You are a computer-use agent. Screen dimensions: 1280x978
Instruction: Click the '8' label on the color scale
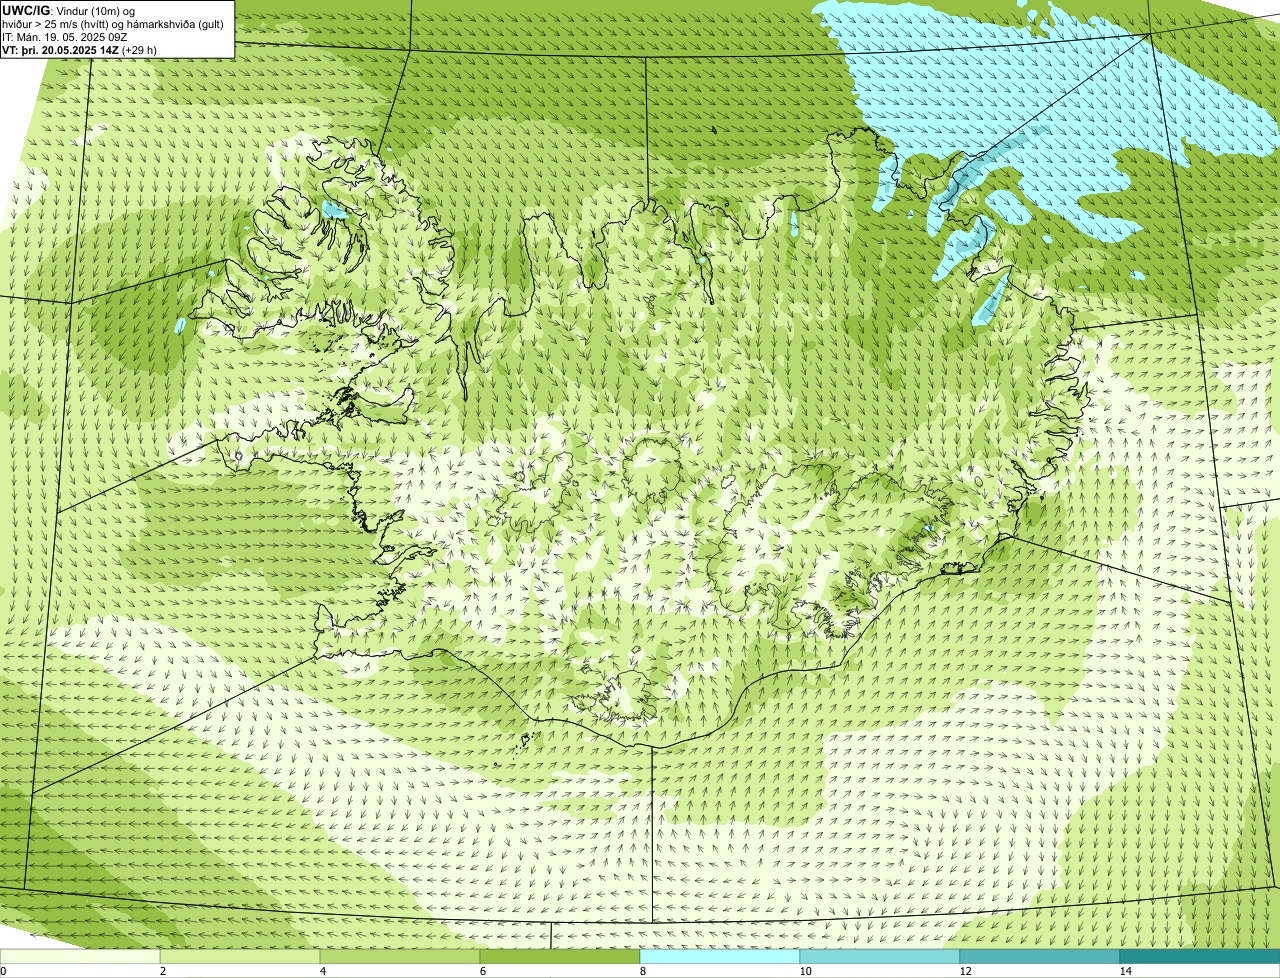(x=642, y=971)
